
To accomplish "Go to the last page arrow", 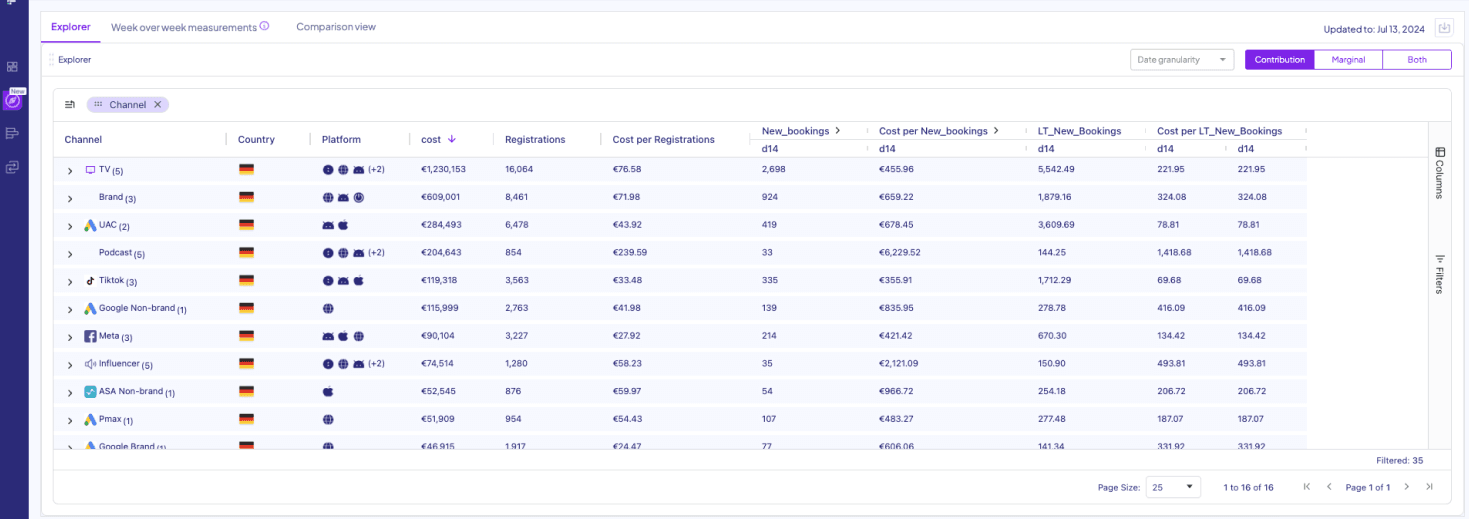I will tap(1429, 487).
